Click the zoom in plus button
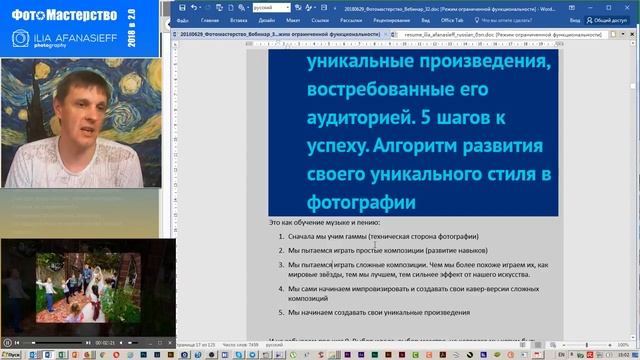640x360 pixels. (x=610, y=345)
